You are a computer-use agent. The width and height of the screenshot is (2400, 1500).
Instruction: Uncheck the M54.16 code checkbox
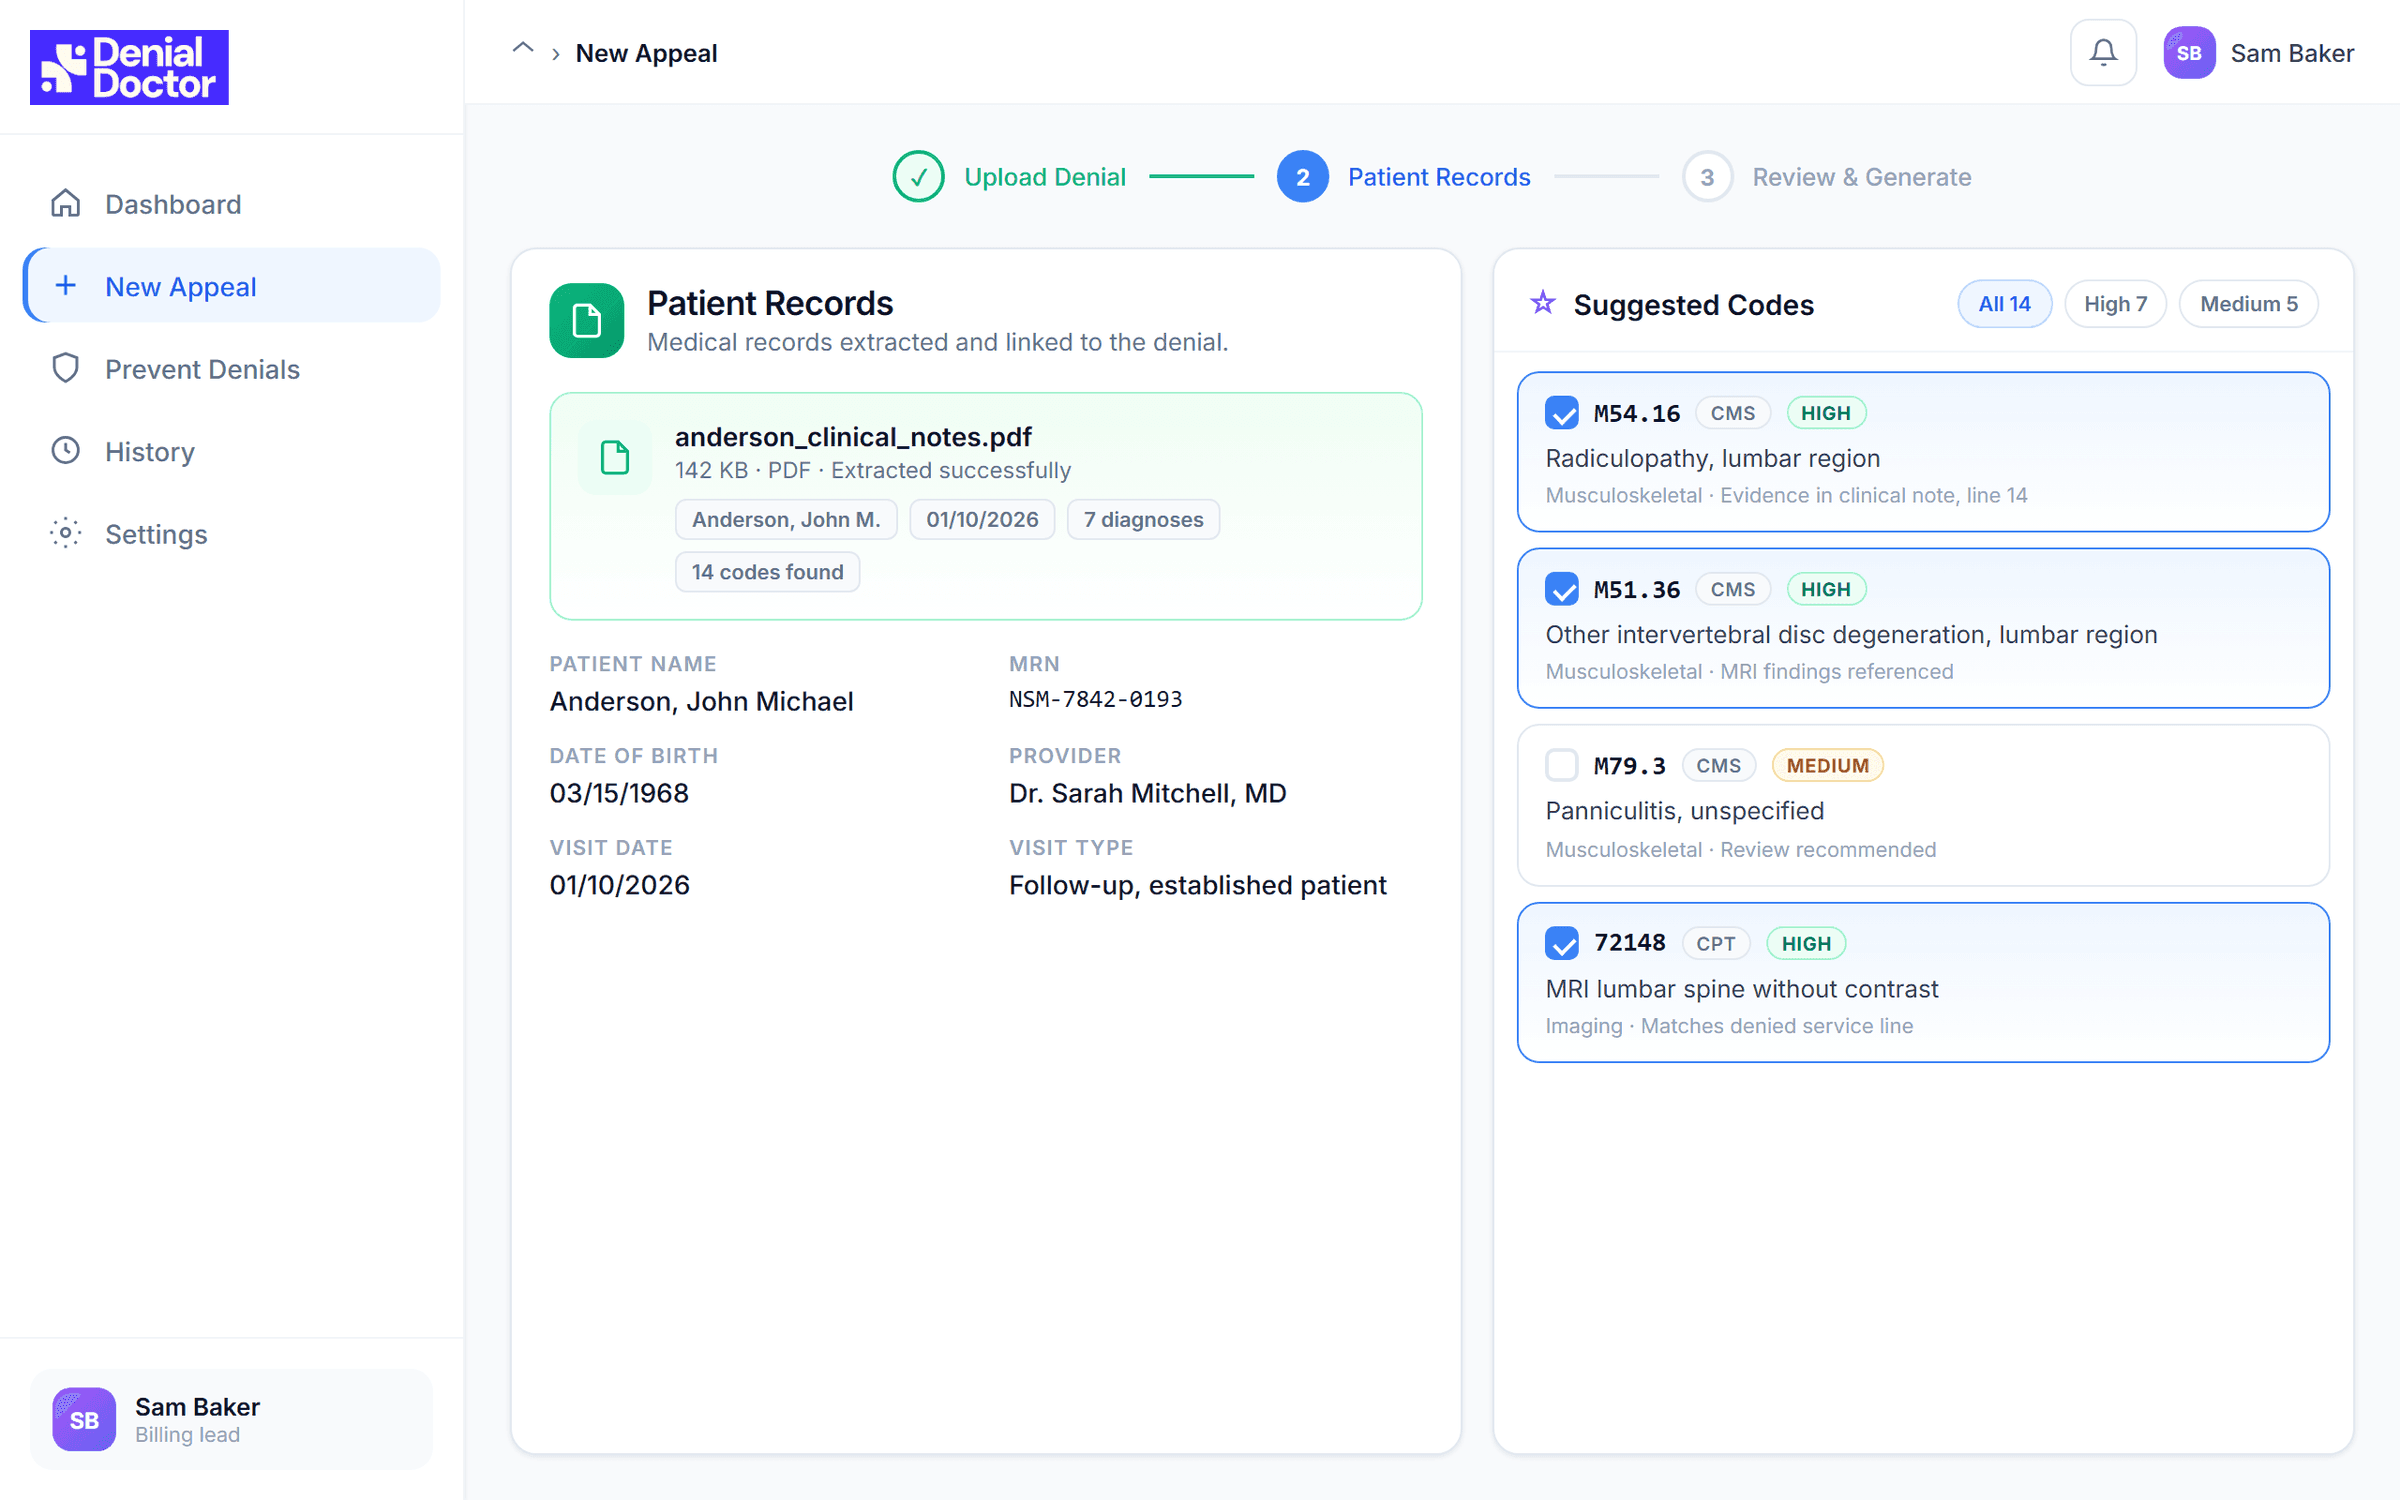pos(1562,413)
